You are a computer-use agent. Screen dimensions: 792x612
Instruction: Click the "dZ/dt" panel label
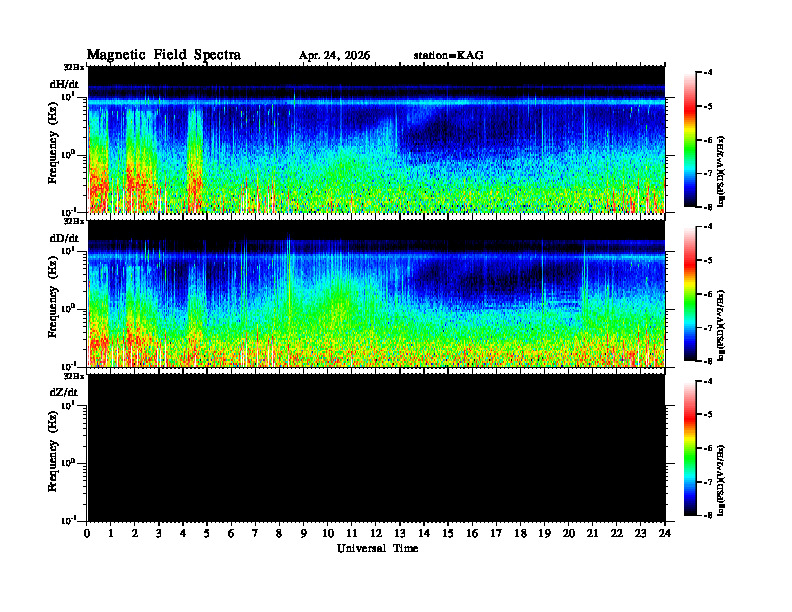point(64,392)
